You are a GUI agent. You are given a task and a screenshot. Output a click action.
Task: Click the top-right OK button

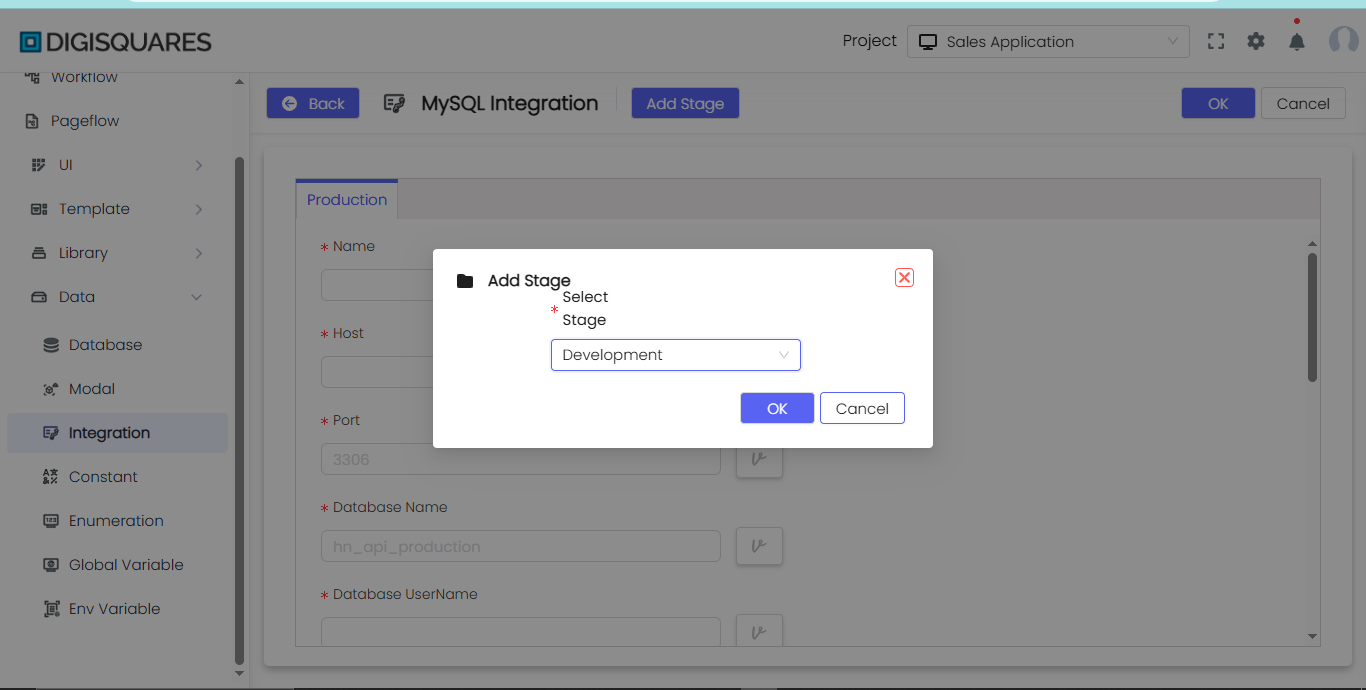click(1218, 103)
